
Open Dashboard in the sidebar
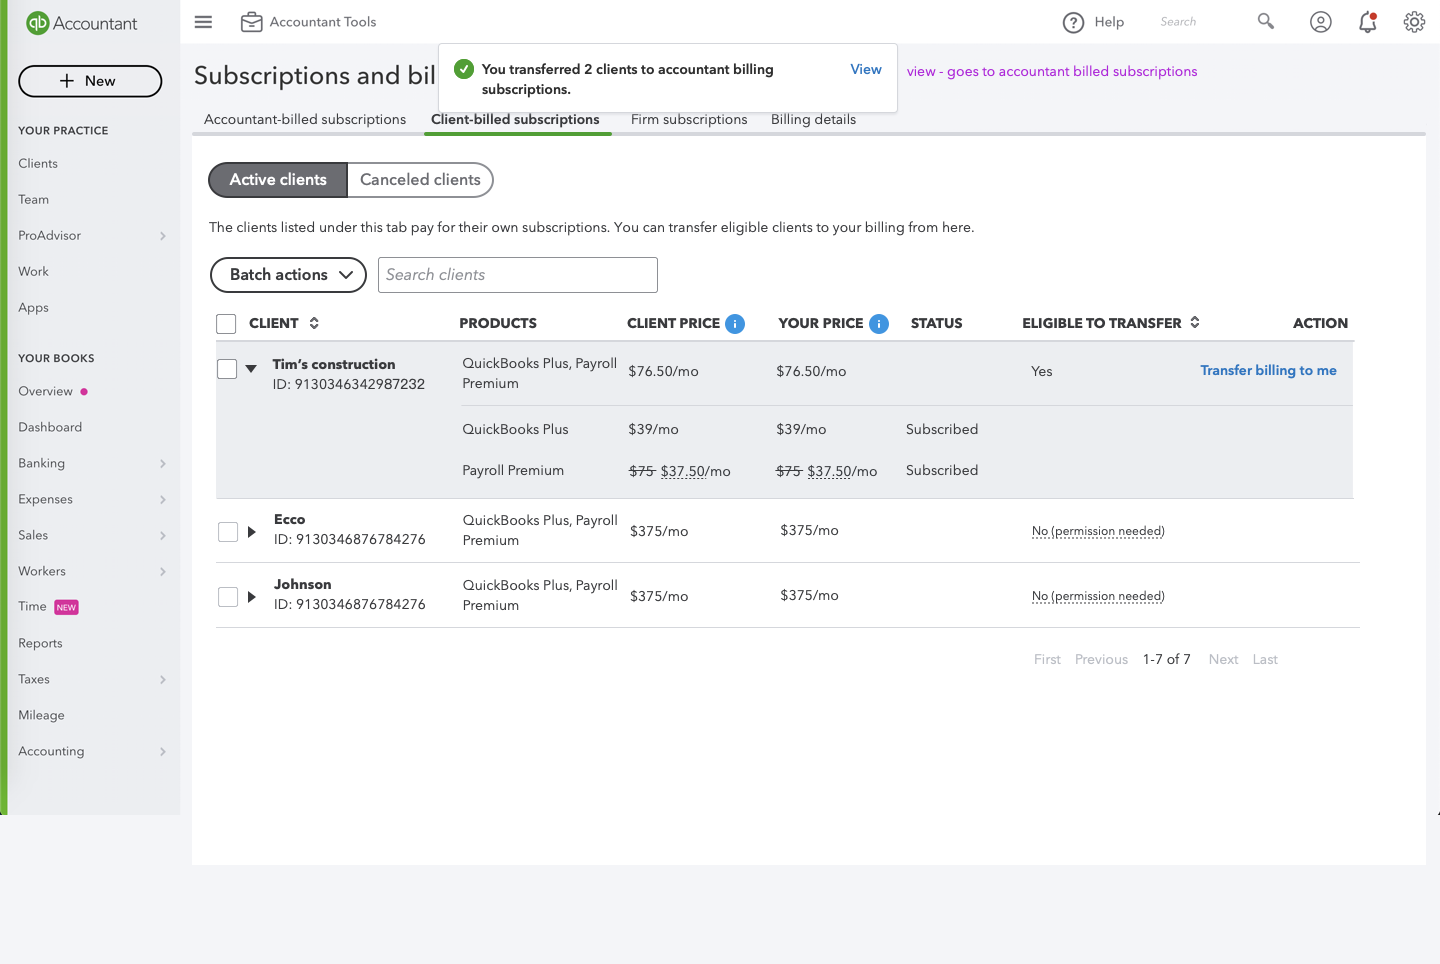[x=50, y=428]
